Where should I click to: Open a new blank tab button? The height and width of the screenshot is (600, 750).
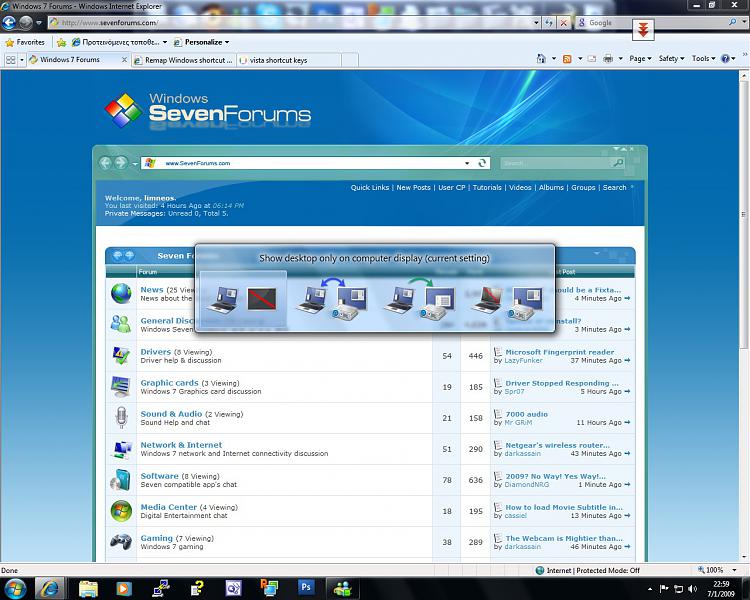coord(350,60)
